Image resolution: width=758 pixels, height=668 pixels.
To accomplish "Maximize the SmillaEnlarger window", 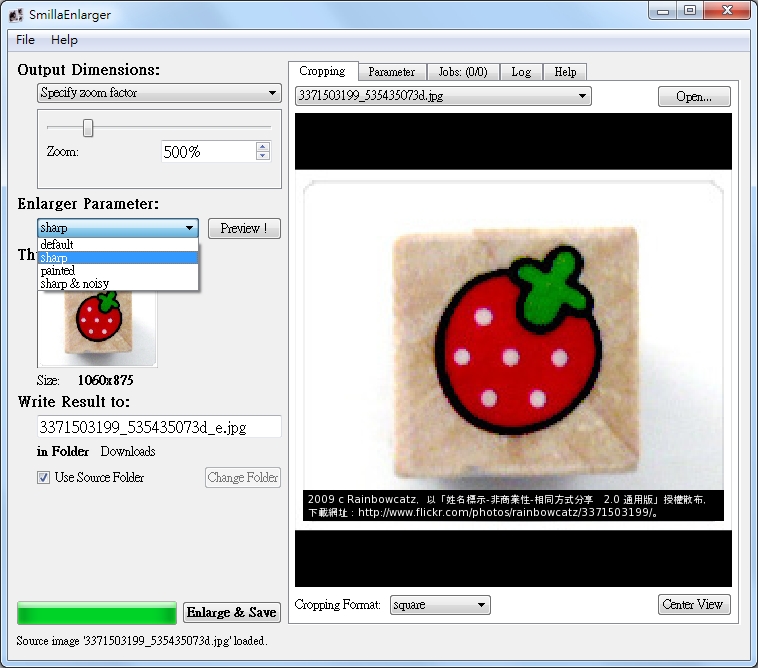I will pyautogui.click(x=690, y=11).
